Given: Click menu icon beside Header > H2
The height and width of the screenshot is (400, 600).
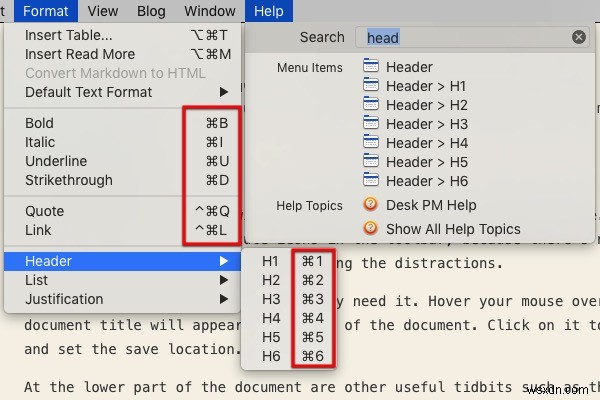Looking at the screenshot, I should tap(371, 104).
